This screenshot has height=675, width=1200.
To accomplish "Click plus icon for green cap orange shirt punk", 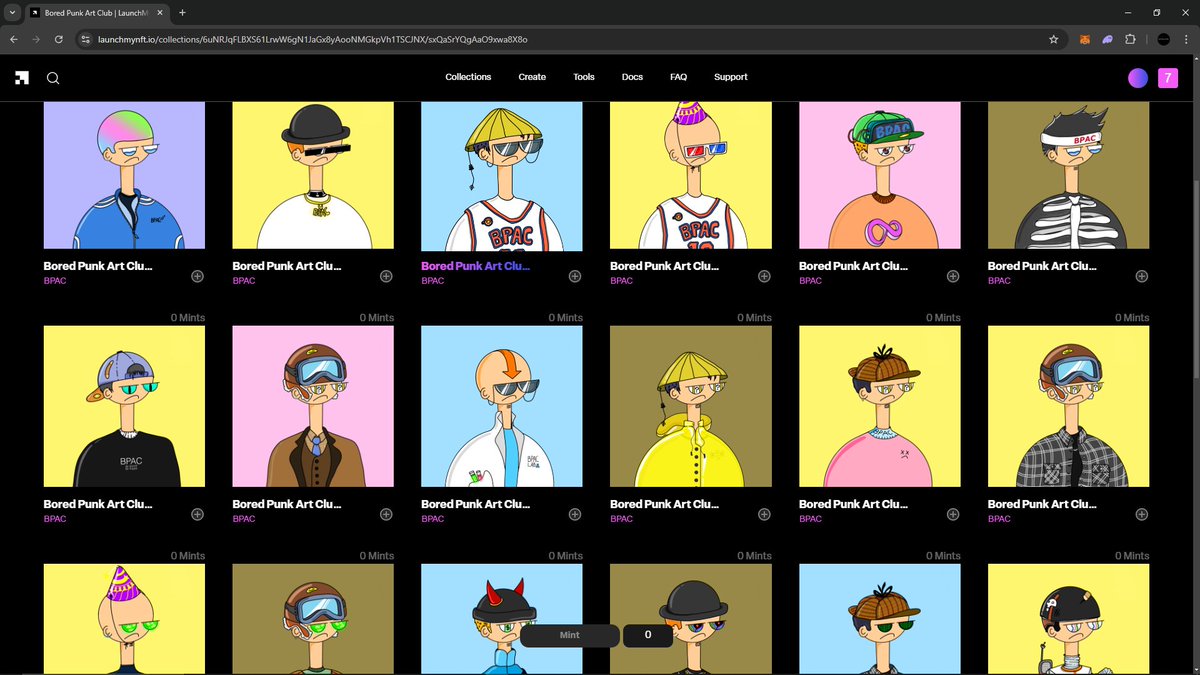I will (953, 276).
